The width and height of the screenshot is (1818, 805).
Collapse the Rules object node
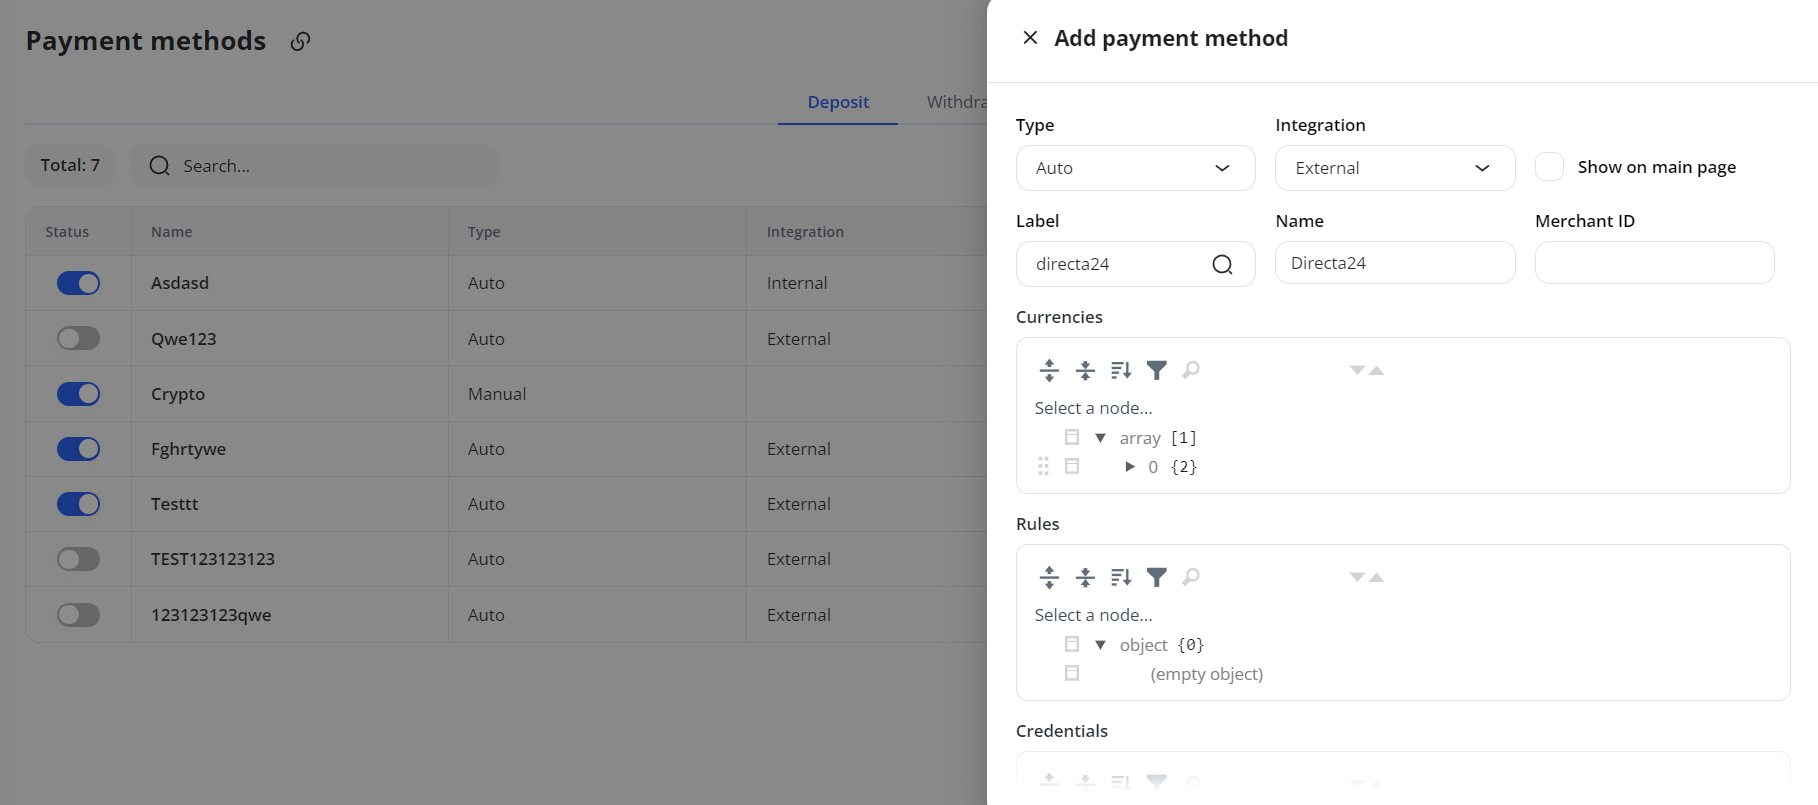click(1100, 645)
